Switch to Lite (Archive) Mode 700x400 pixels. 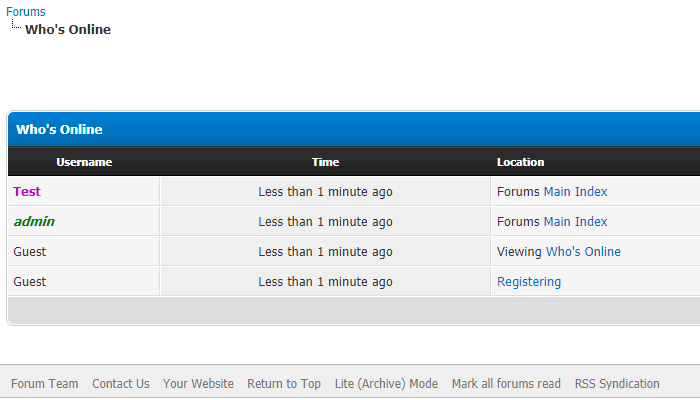(x=386, y=384)
